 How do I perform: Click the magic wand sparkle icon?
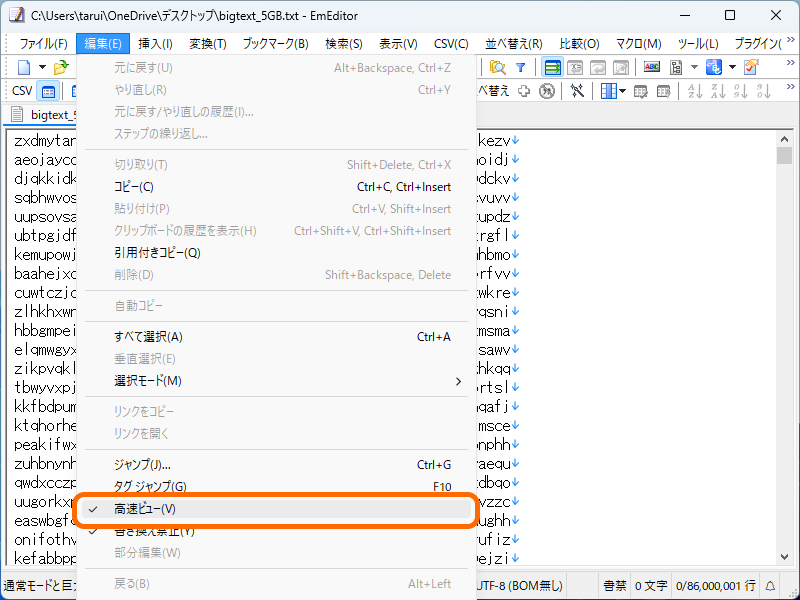tap(577, 91)
